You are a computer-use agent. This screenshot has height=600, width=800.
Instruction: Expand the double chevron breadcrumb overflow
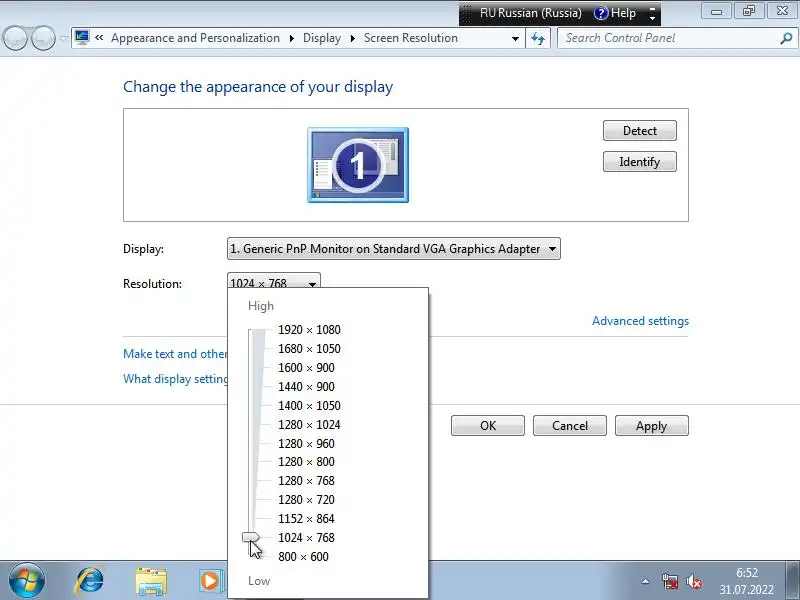[99, 37]
